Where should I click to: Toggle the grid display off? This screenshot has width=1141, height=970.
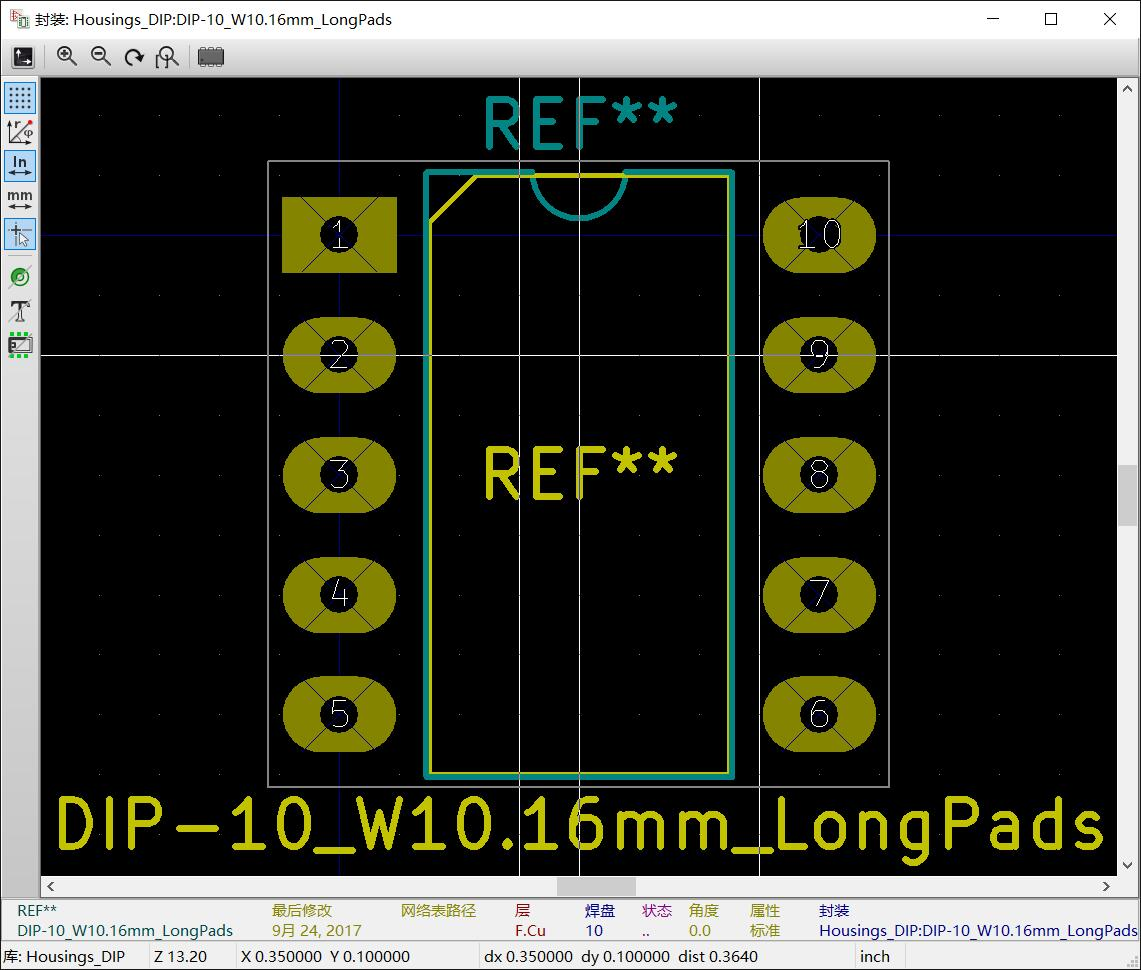(20, 98)
